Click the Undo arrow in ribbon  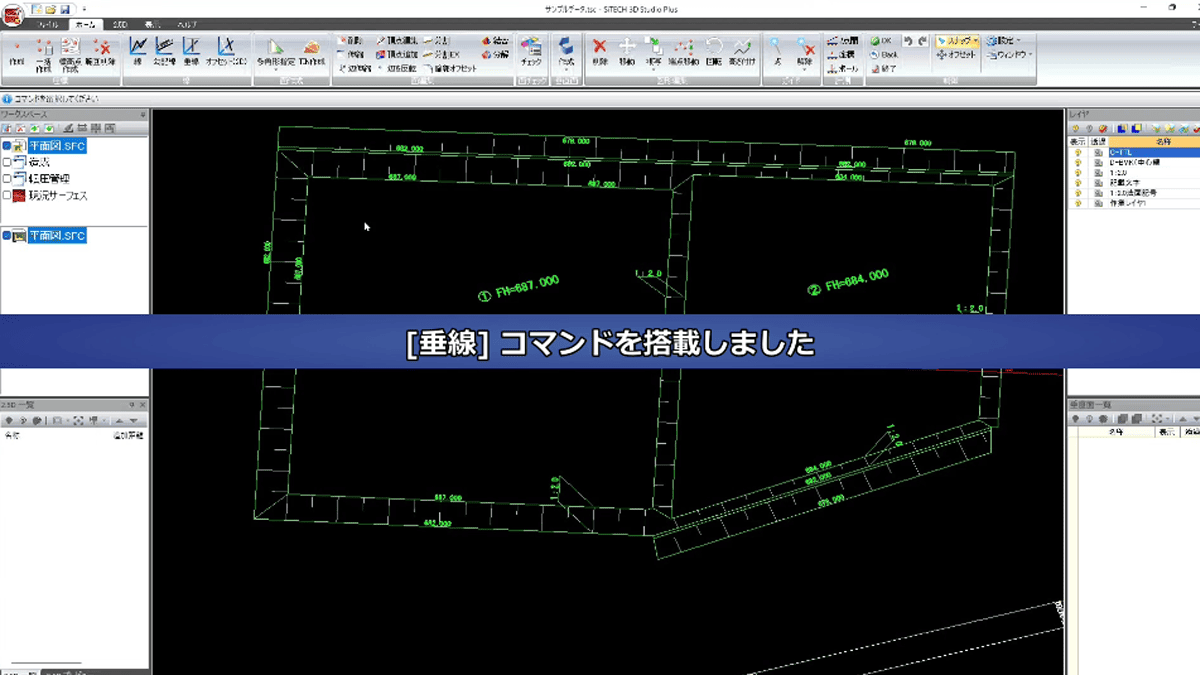click(x=908, y=41)
